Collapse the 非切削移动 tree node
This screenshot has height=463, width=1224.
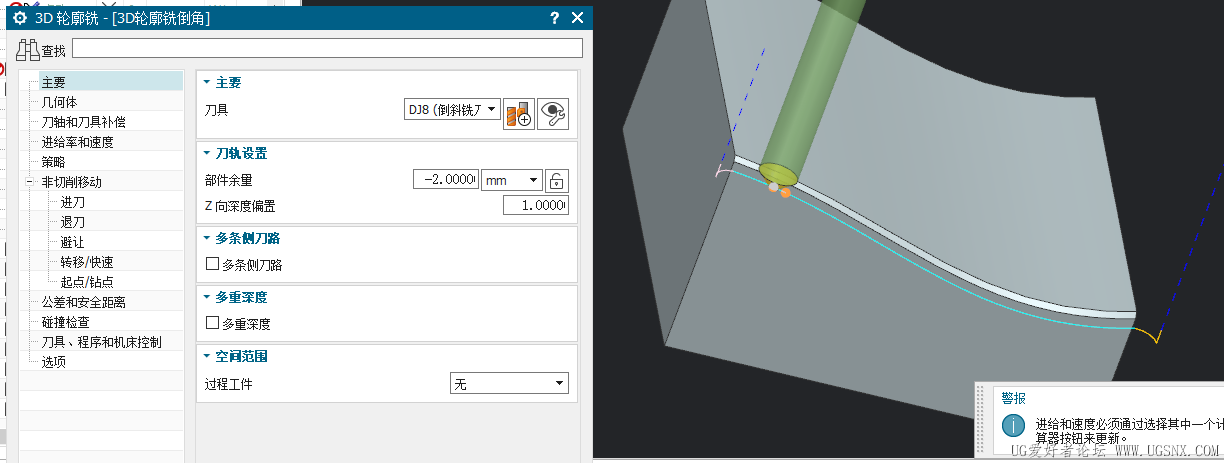[30, 182]
